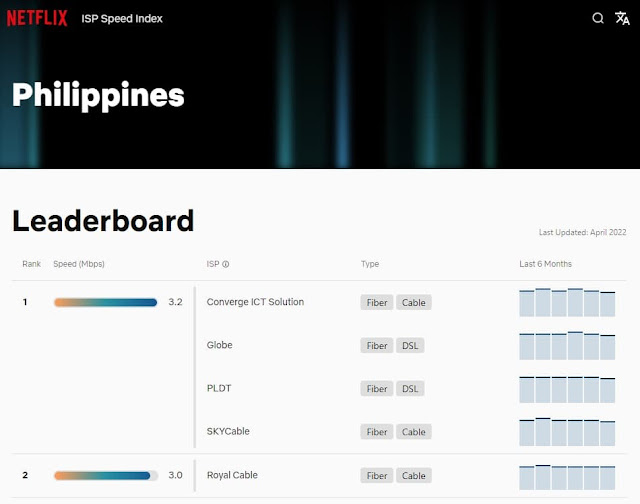Click the Philippines page heading

tap(98, 95)
